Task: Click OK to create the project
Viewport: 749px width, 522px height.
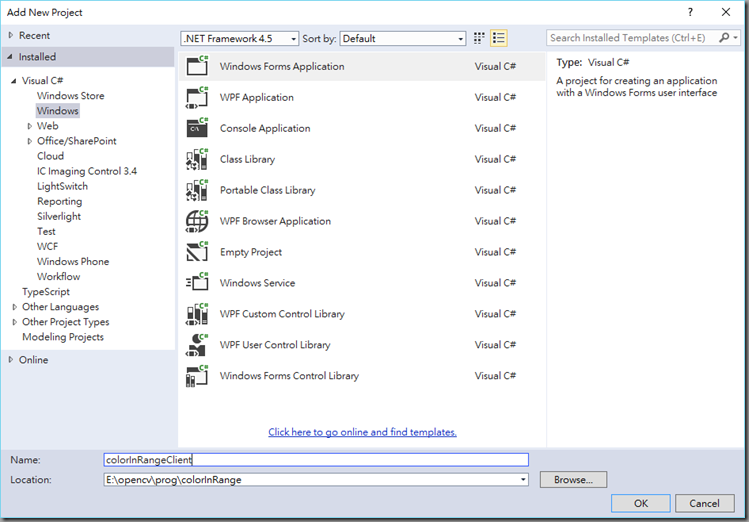Action: [x=641, y=503]
